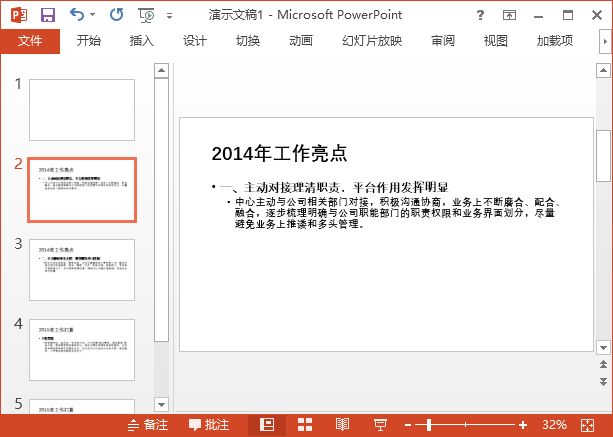Open zoom dialog via 32% label
The height and width of the screenshot is (437, 613).
(x=554, y=425)
